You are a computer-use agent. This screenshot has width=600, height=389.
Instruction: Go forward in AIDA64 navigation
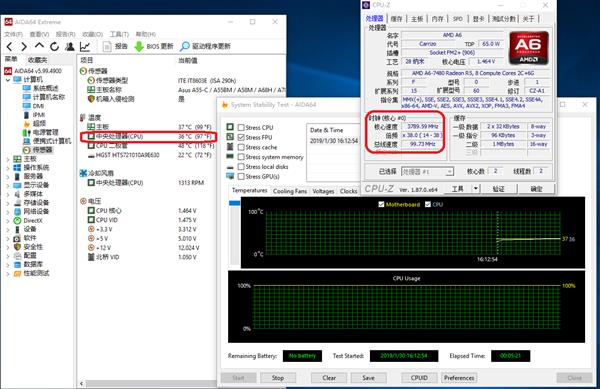click(24, 47)
